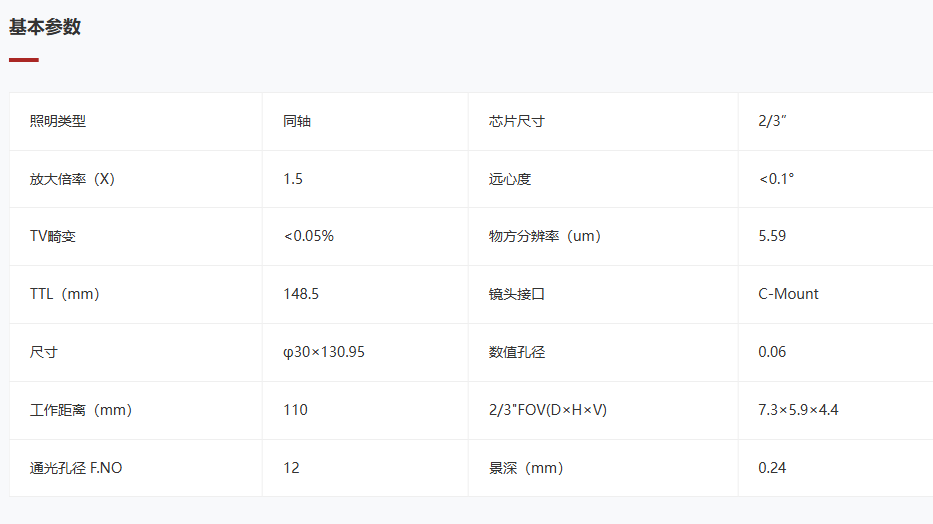
Task: Select the <0.1° telecentricity value
Action: tap(776, 179)
